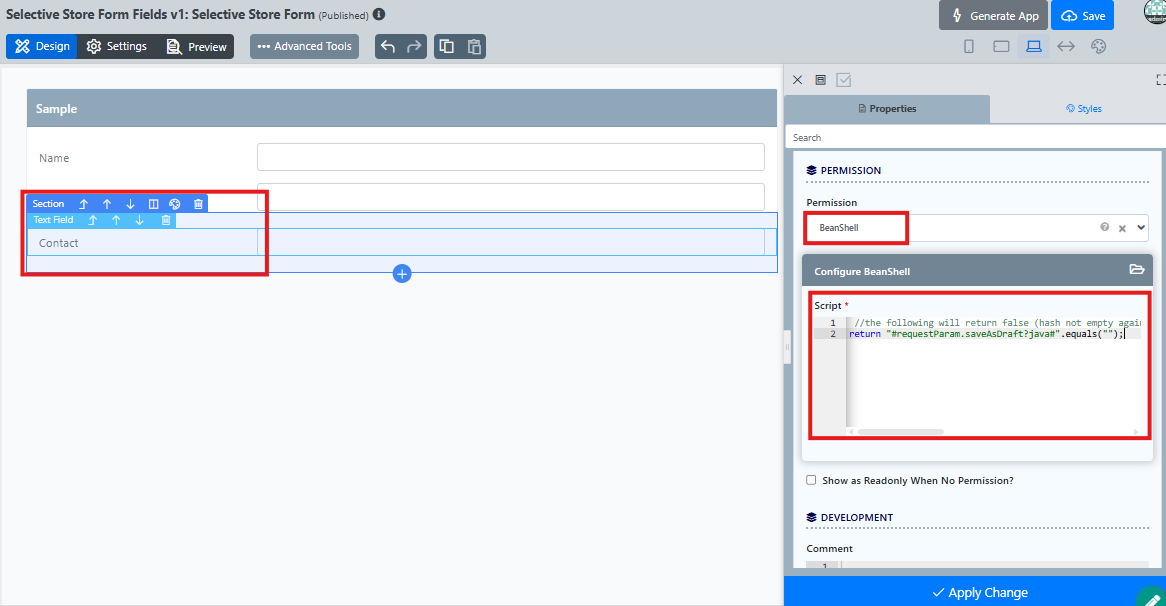Open the folder icon in Configure BeanShell

pyautogui.click(x=1136, y=269)
